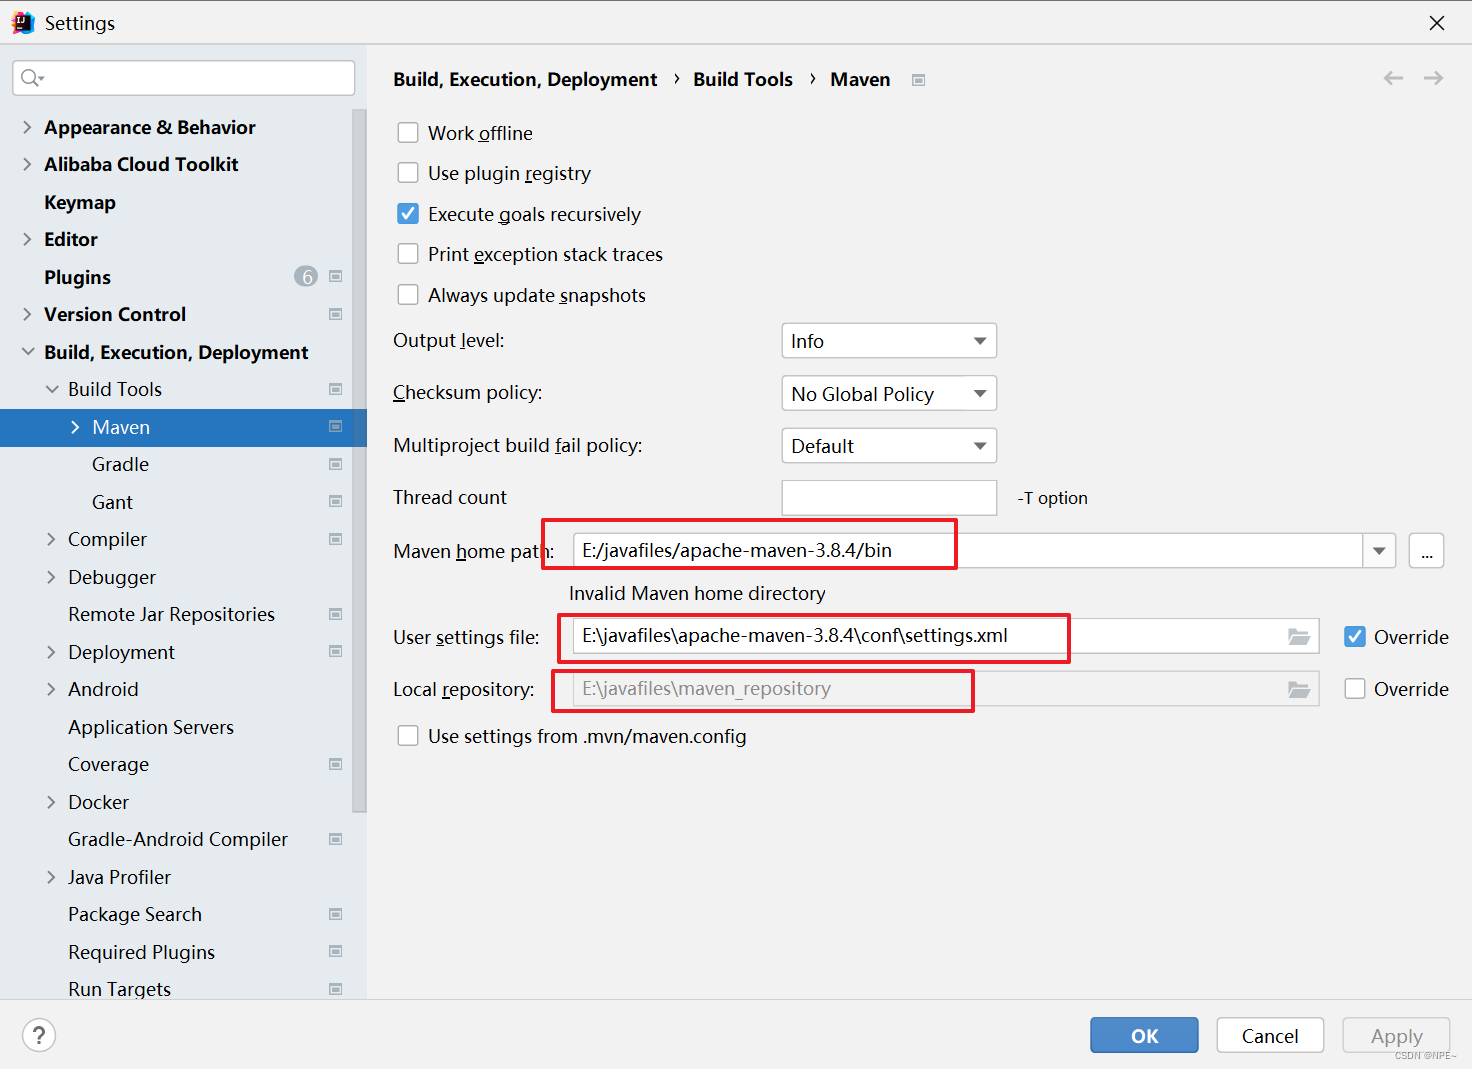Click the Cancel button
This screenshot has width=1472, height=1069.
(1270, 1035)
